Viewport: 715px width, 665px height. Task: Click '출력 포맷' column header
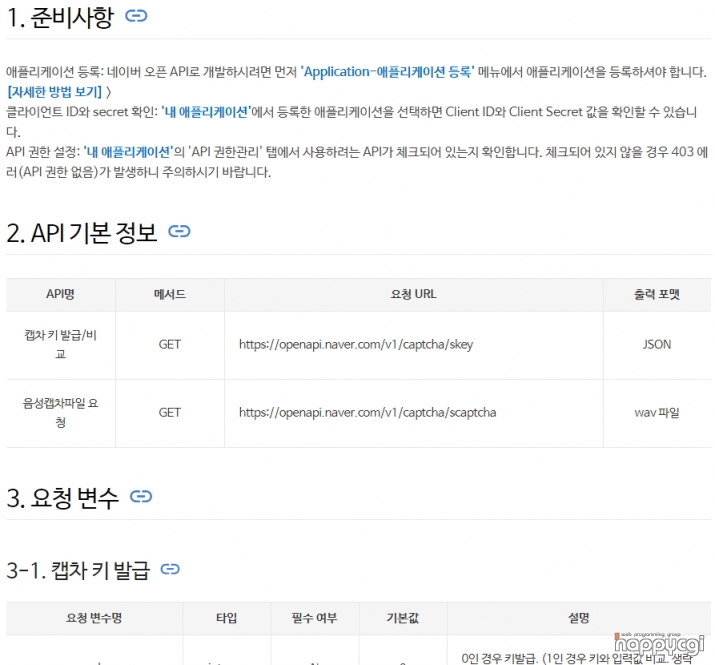657,295
